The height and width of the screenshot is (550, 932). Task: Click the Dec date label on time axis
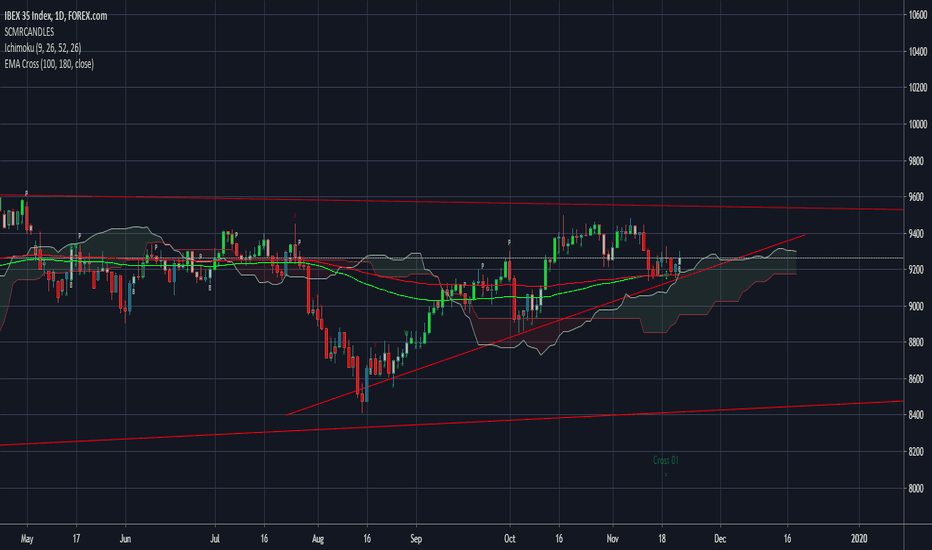pos(720,539)
